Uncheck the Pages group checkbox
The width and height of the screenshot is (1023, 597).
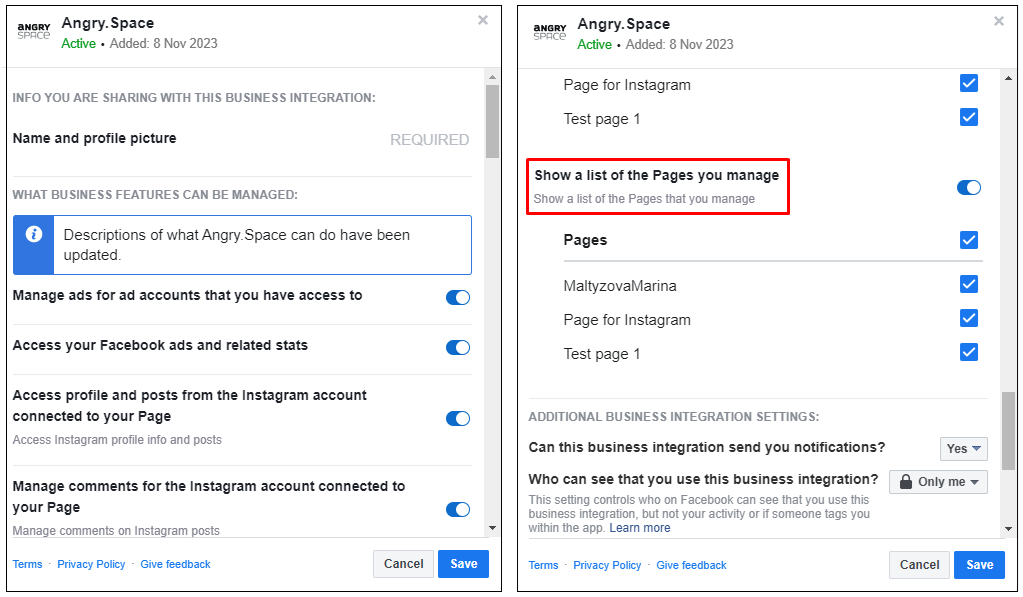969,240
